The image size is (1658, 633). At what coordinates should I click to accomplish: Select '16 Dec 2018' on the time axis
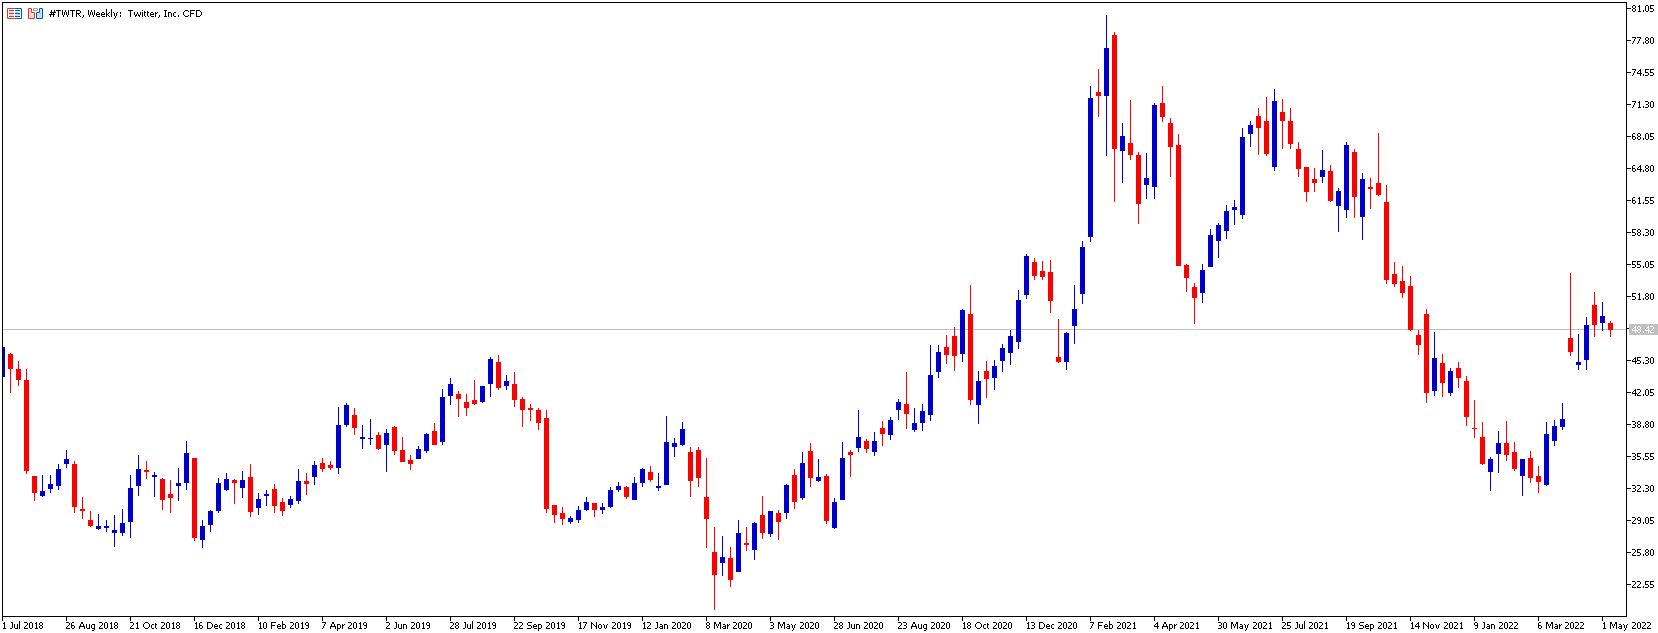click(219, 626)
